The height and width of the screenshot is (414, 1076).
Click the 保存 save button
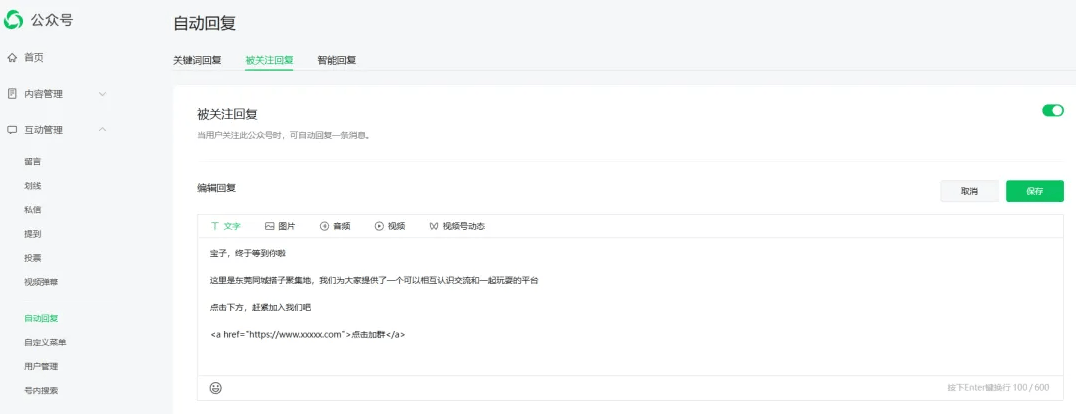(x=1034, y=191)
